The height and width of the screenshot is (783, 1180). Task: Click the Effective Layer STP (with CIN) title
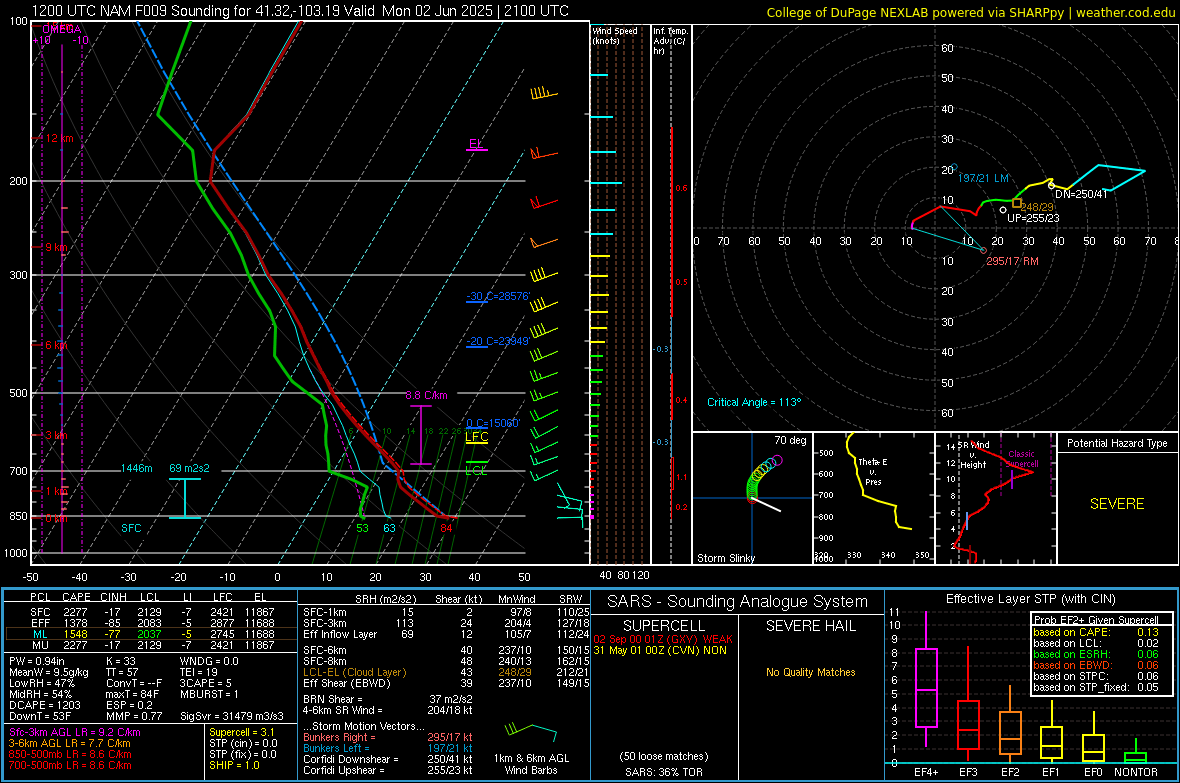1030,599
